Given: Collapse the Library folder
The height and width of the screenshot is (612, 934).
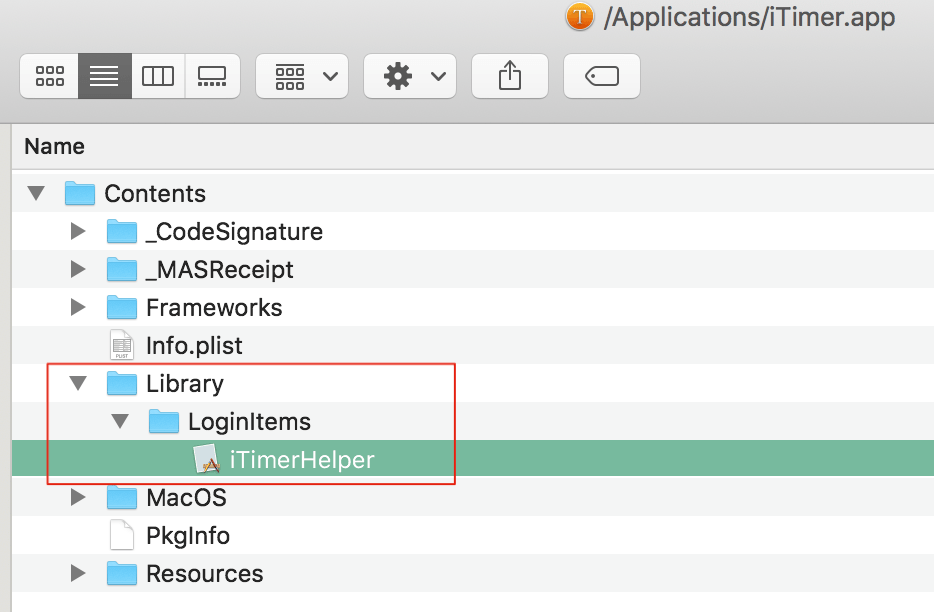Looking at the screenshot, I should [78, 383].
